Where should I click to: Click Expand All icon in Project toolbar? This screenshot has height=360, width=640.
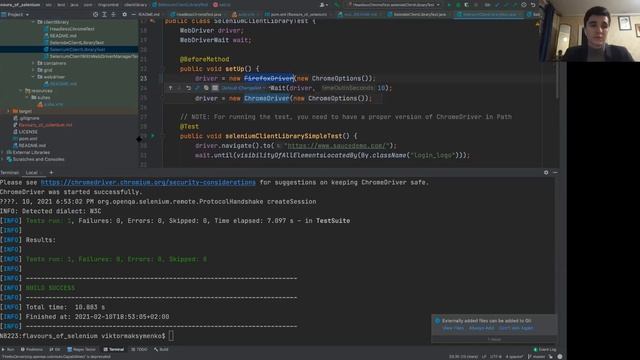point(104,14)
